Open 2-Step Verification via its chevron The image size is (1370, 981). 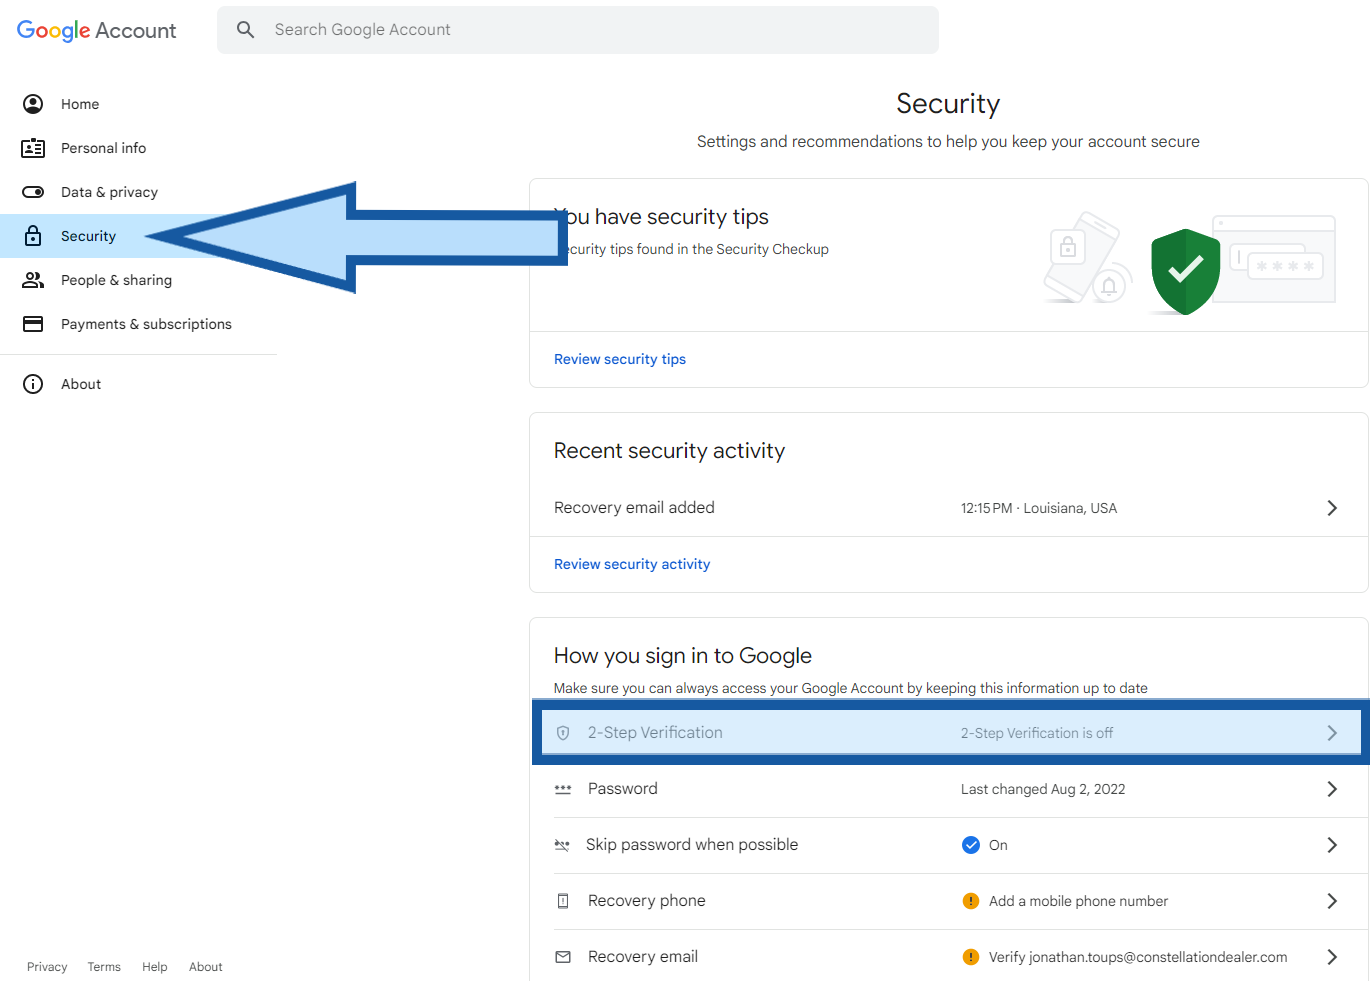coord(1331,733)
